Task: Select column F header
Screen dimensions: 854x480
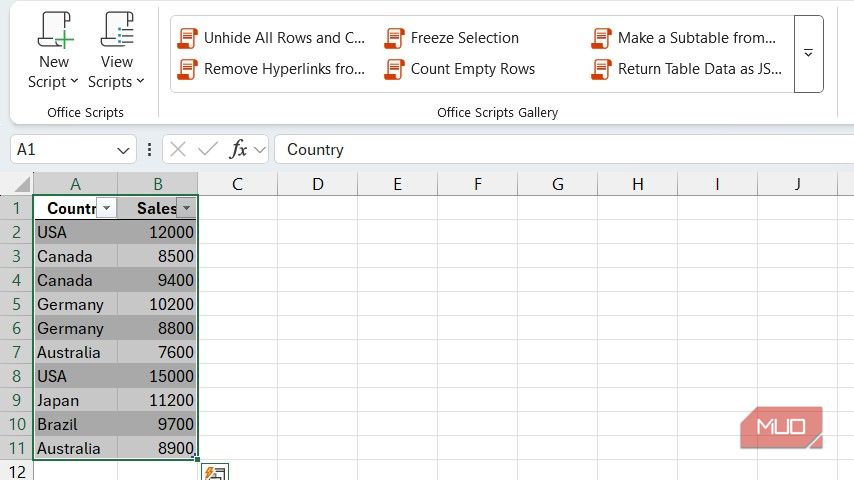Action: click(478, 184)
